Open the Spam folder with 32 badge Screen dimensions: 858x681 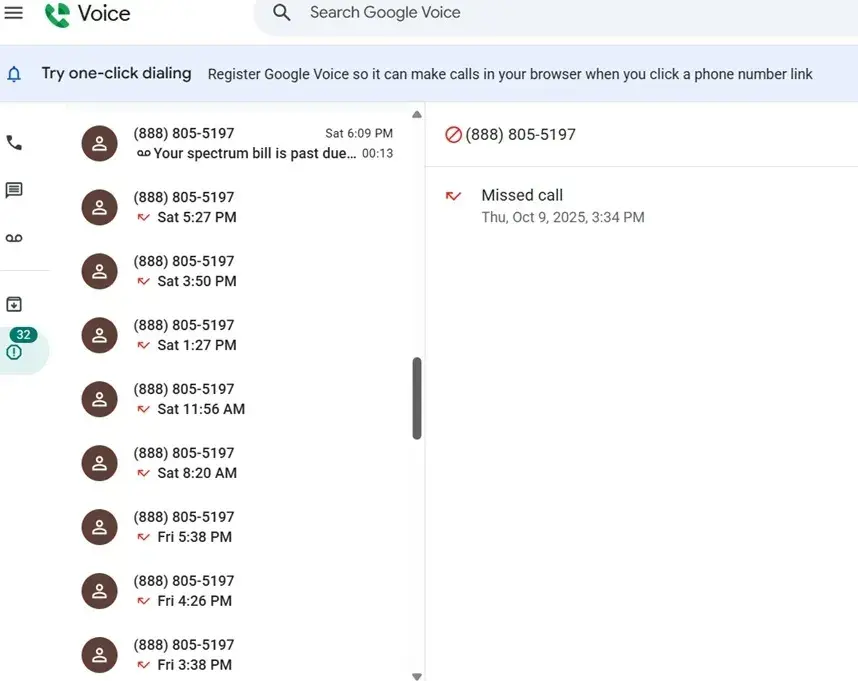[16, 347]
